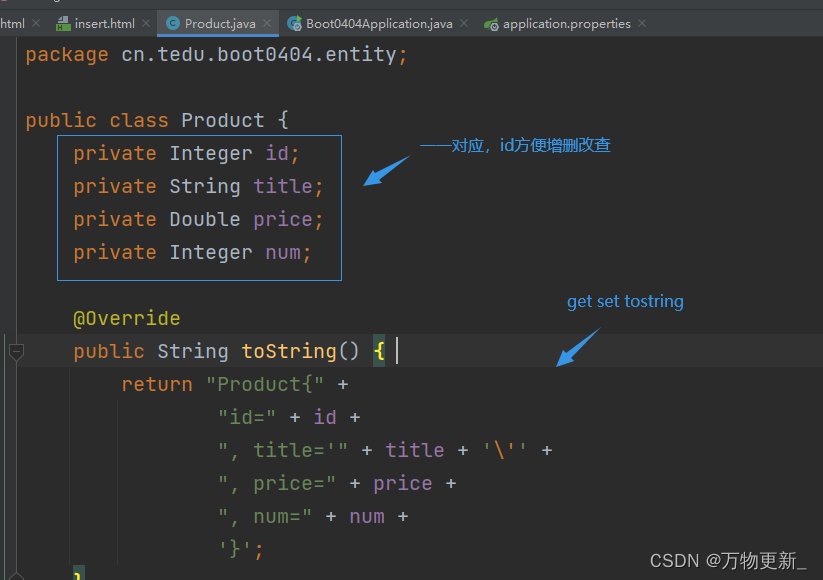Image resolution: width=823 pixels, height=580 pixels.
Task: Place cursor on the Product class name
Action: [x=222, y=119]
